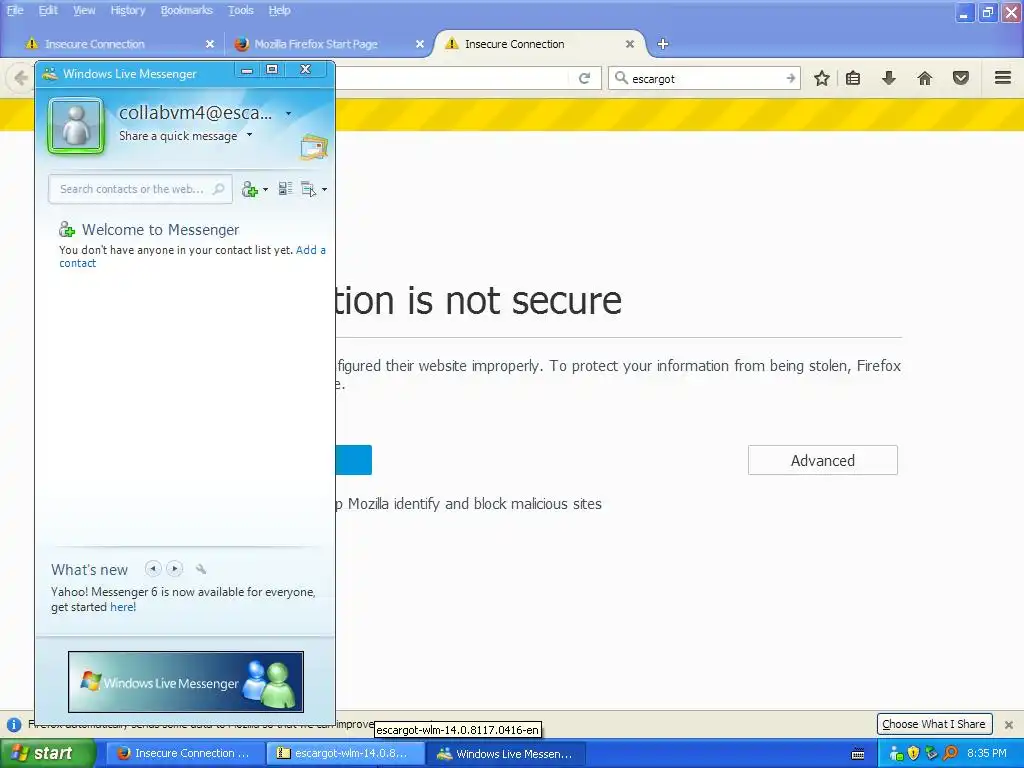Show next What's new item

[174, 569]
